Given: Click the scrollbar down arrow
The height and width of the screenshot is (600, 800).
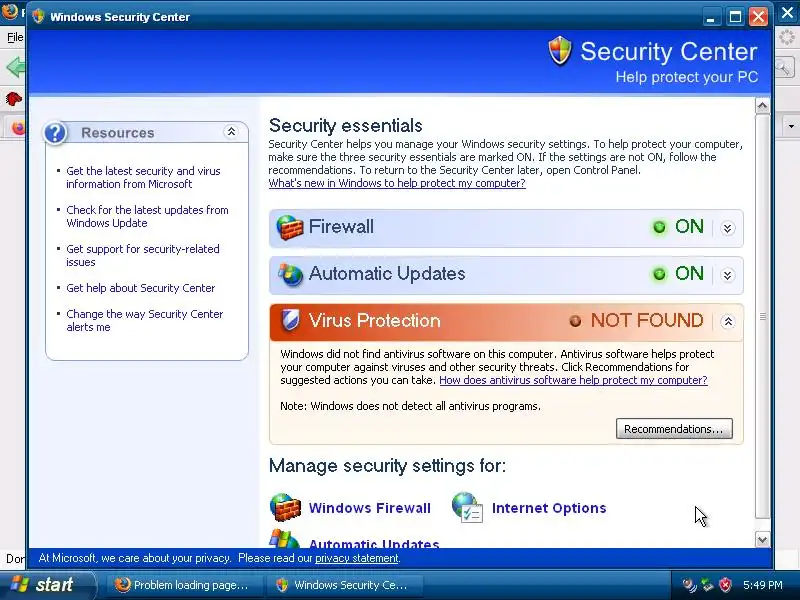Looking at the screenshot, I should (x=762, y=539).
